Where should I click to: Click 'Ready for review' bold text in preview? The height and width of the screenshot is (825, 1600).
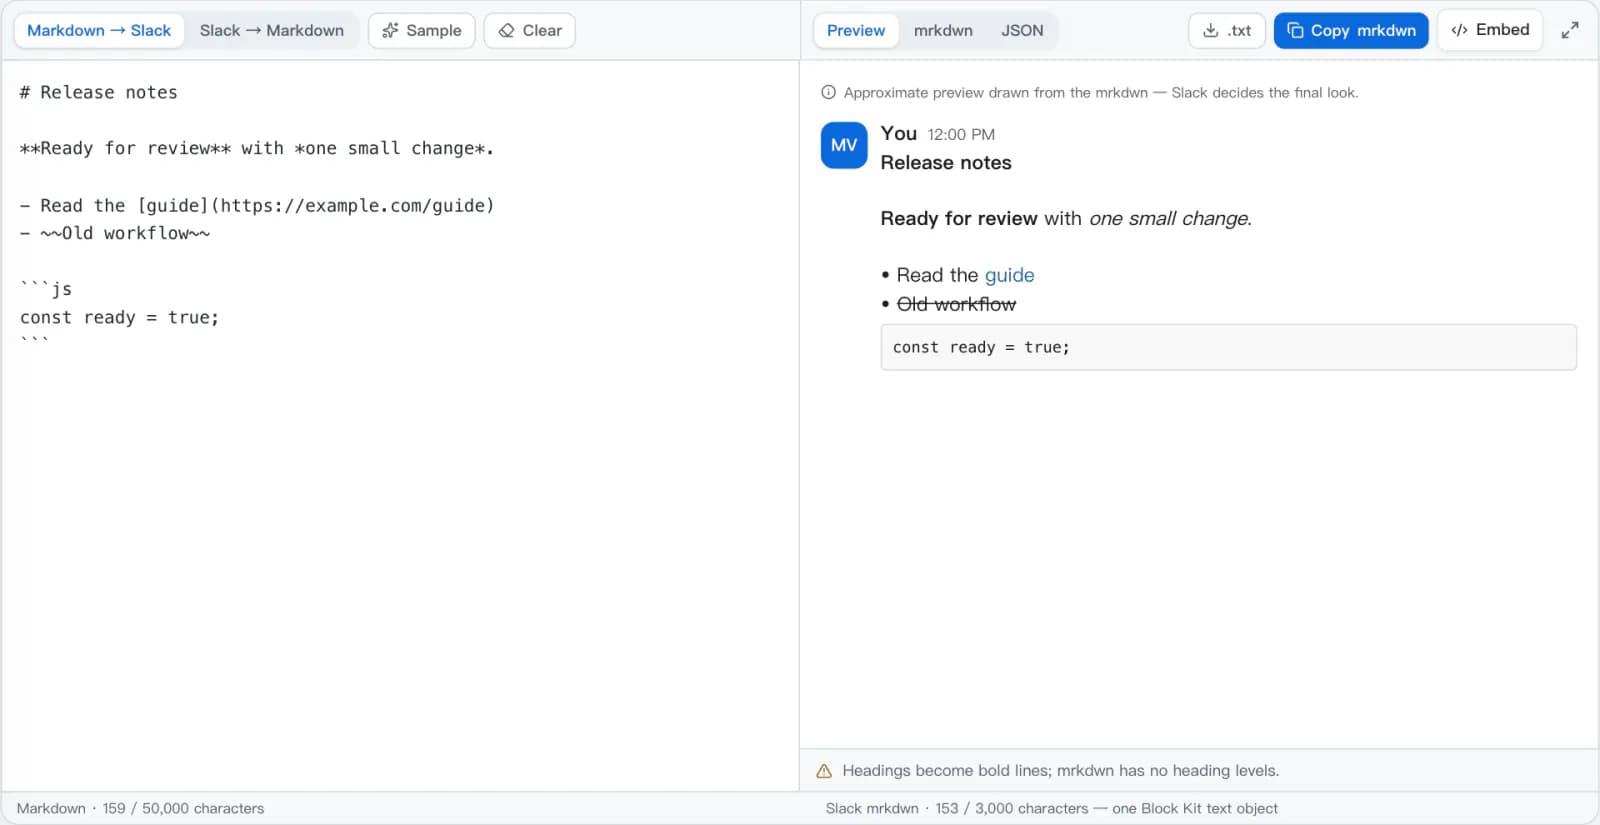pyautogui.click(x=959, y=218)
